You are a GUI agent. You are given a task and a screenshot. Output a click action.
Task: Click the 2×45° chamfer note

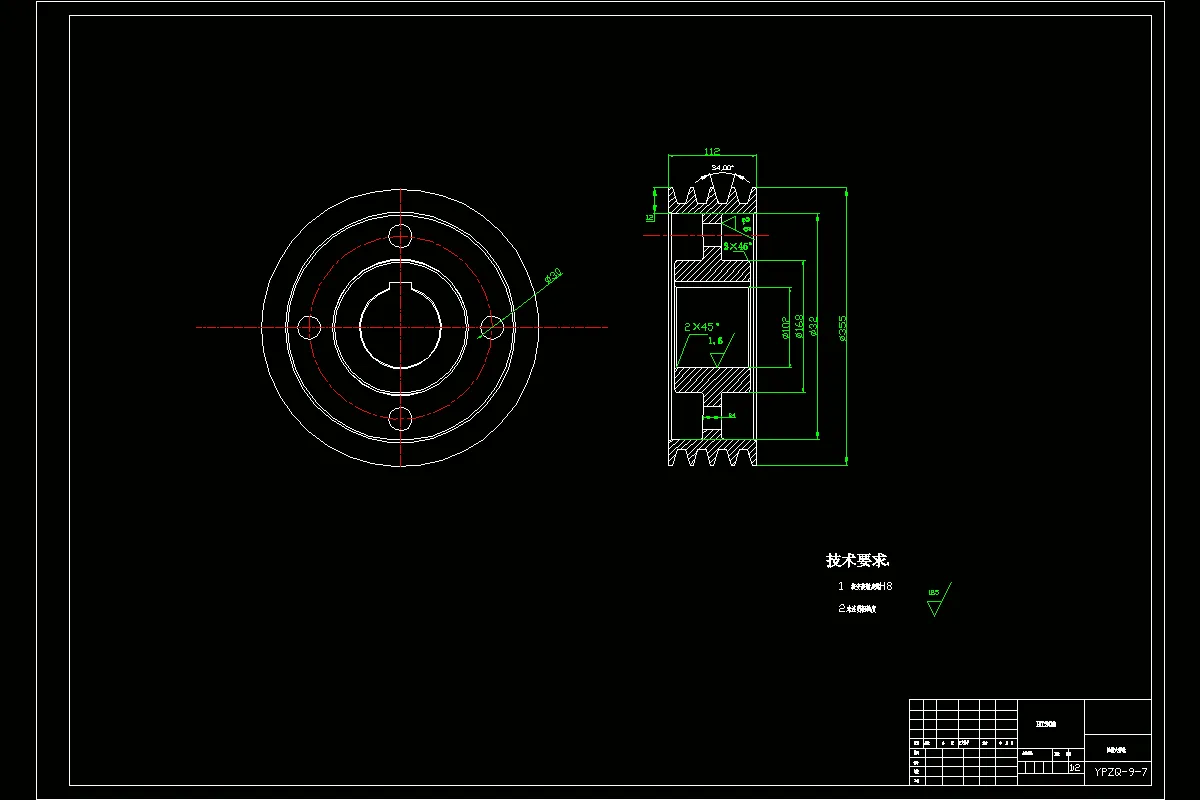pyautogui.click(x=703, y=327)
